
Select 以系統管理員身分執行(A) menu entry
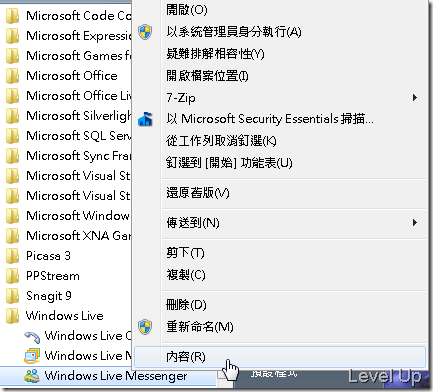280,32
